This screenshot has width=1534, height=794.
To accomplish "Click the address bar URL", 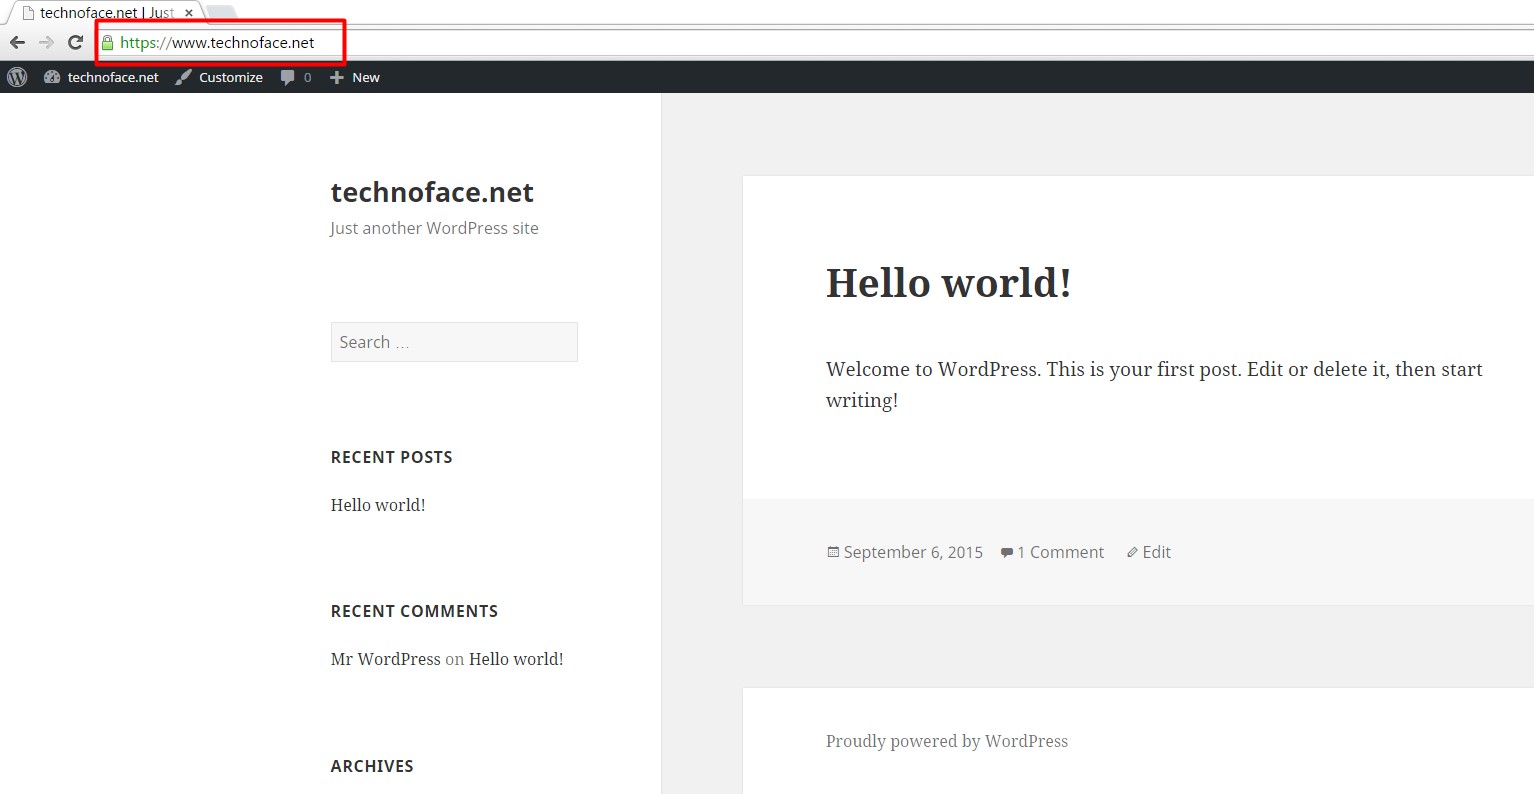I will (217, 42).
